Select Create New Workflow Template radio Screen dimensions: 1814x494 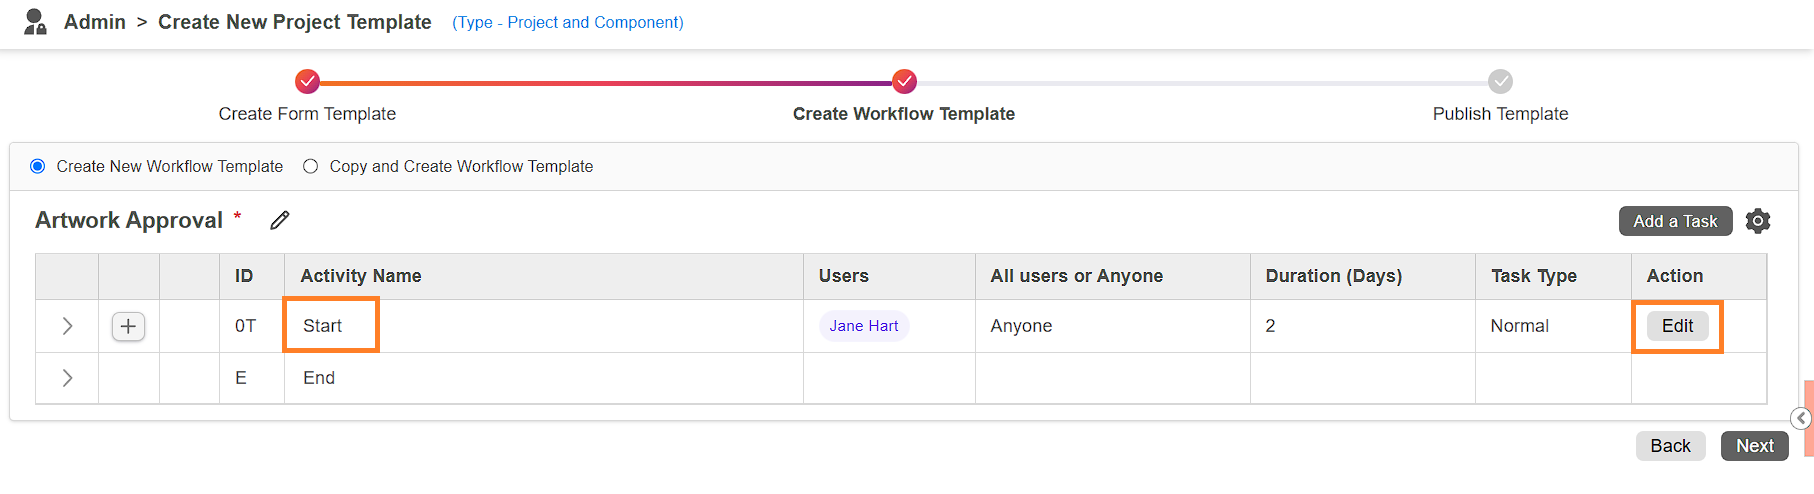pos(38,166)
